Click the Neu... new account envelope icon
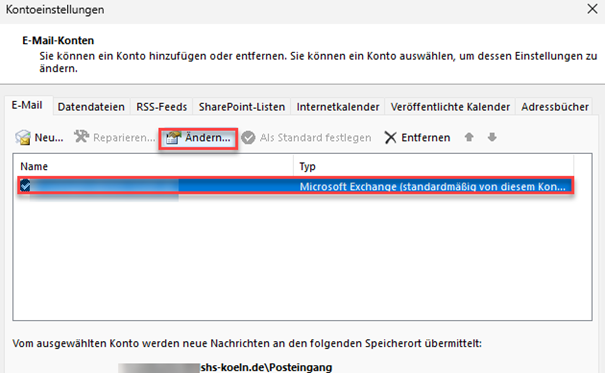Screen dimensions: 605x373 pos(23,137)
